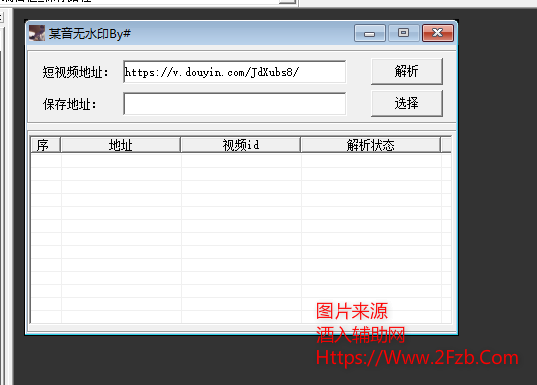The image size is (537, 385).
Task: Close the 某音无水印 window
Action: pyautogui.click(x=438, y=33)
